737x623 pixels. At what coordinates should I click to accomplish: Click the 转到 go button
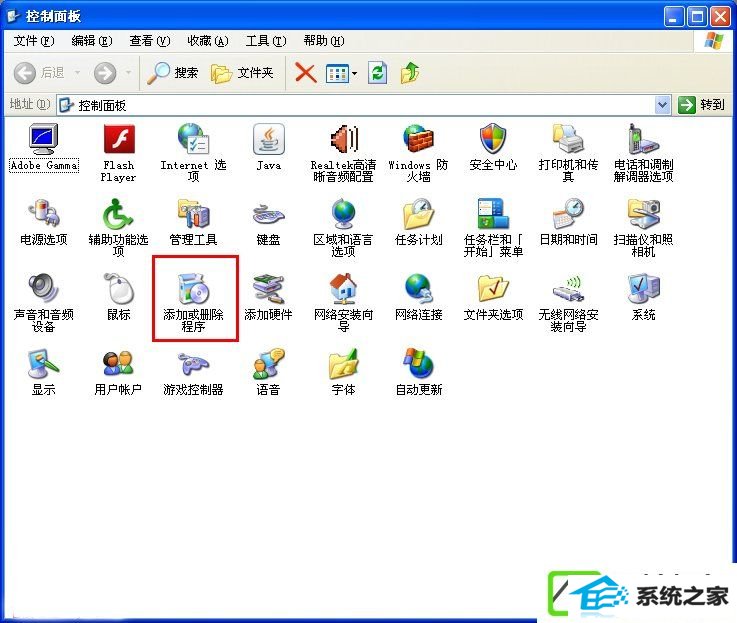[x=701, y=104]
